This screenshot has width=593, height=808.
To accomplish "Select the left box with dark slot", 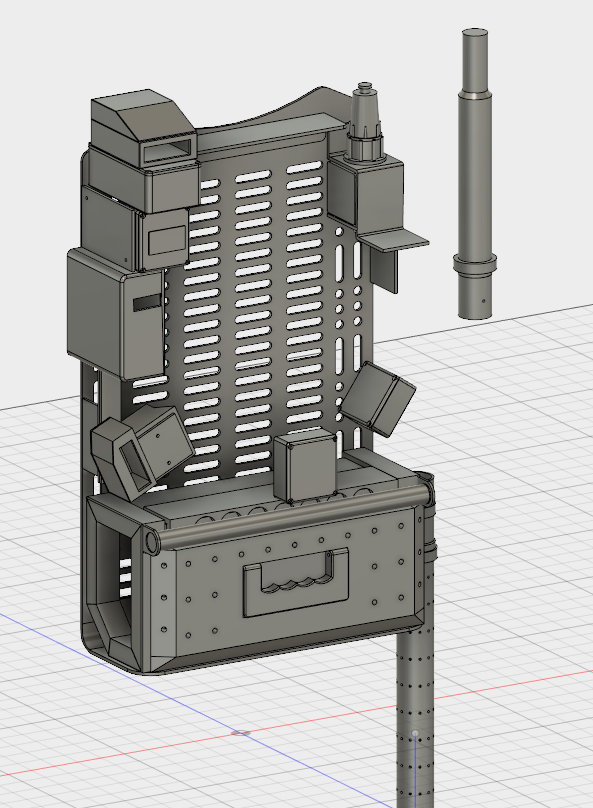I will pyautogui.click(x=116, y=314).
